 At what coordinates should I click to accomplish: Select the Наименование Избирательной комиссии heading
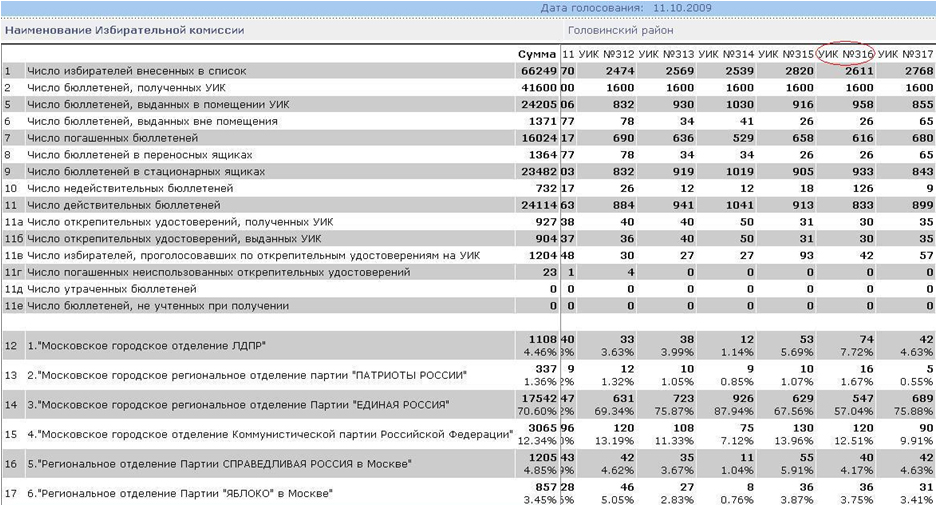[x=125, y=30]
